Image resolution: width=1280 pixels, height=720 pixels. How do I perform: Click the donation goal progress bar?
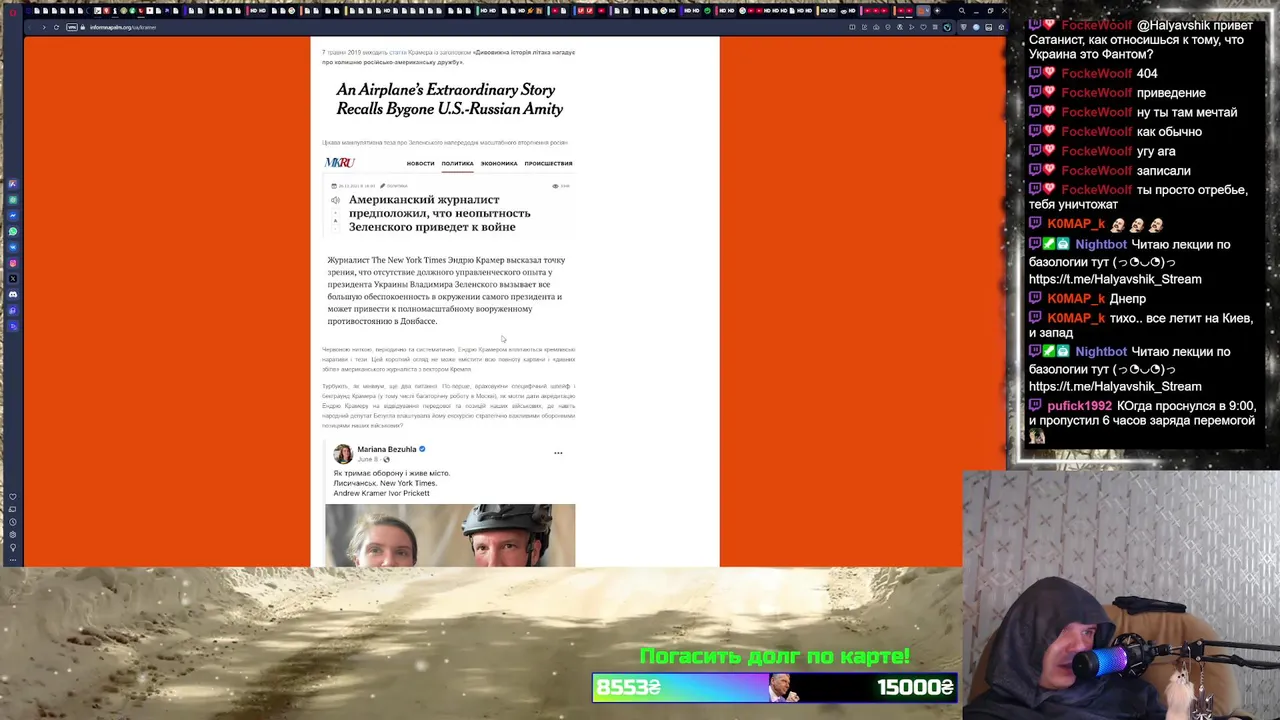coord(775,687)
